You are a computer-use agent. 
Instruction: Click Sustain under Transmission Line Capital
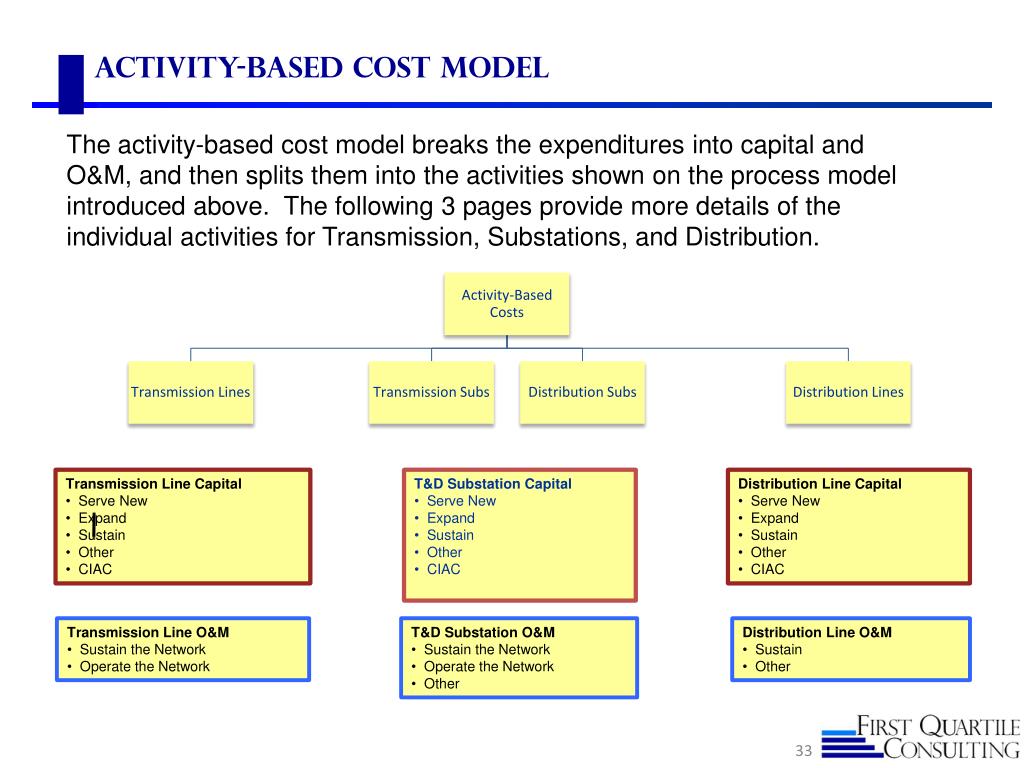point(102,535)
